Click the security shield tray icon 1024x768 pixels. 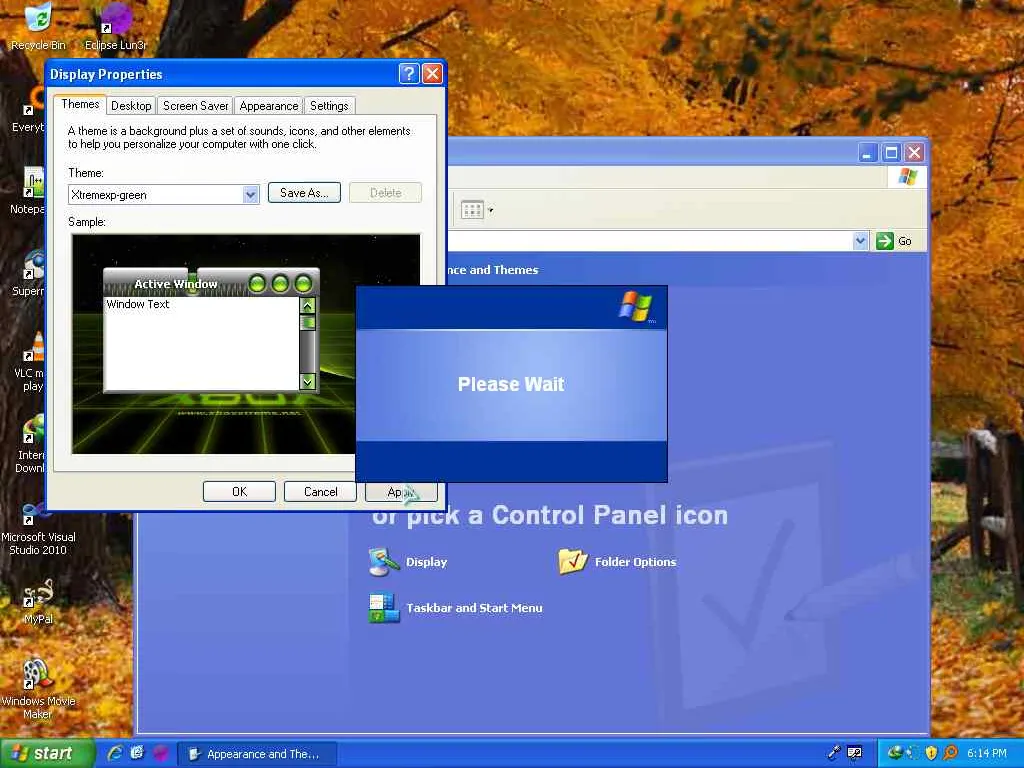pyautogui.click(x=932, y=753)
